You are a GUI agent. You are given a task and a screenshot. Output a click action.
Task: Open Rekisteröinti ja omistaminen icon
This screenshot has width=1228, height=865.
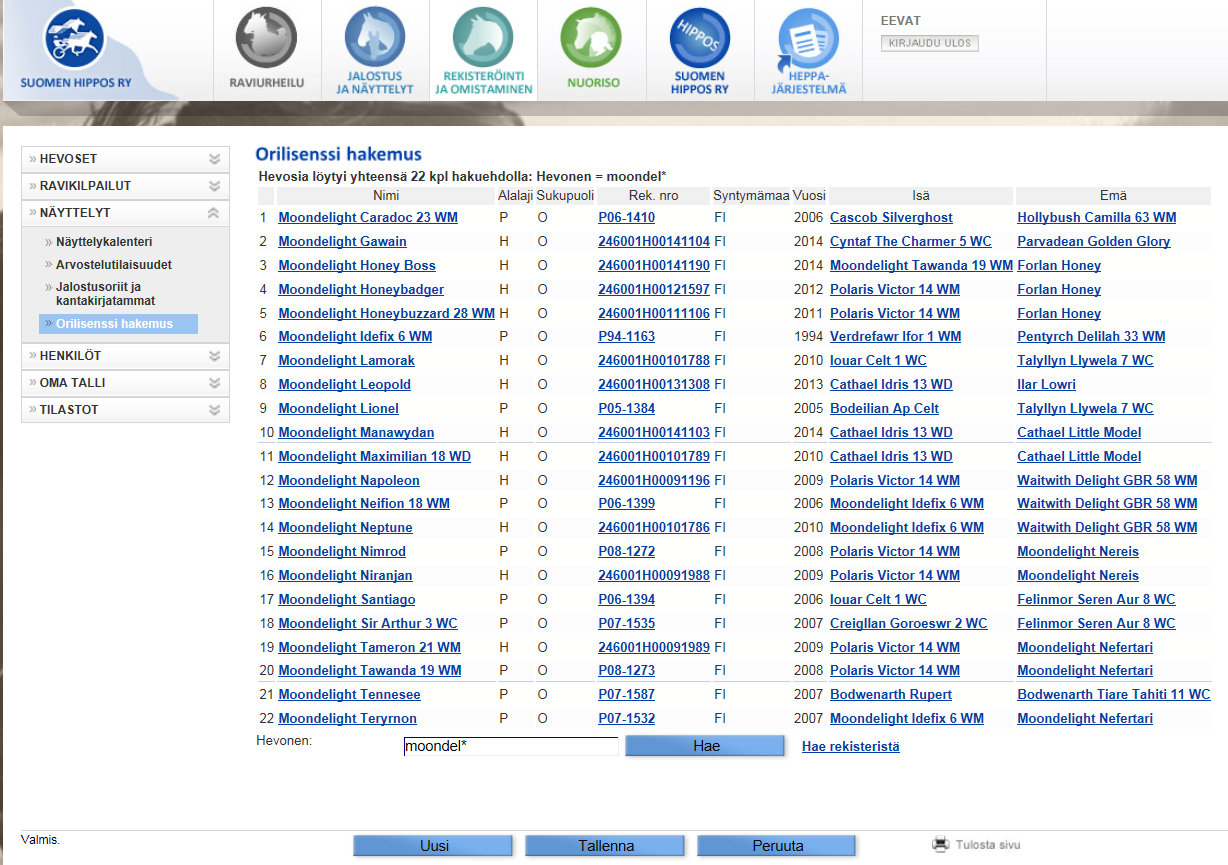[483, 50]
